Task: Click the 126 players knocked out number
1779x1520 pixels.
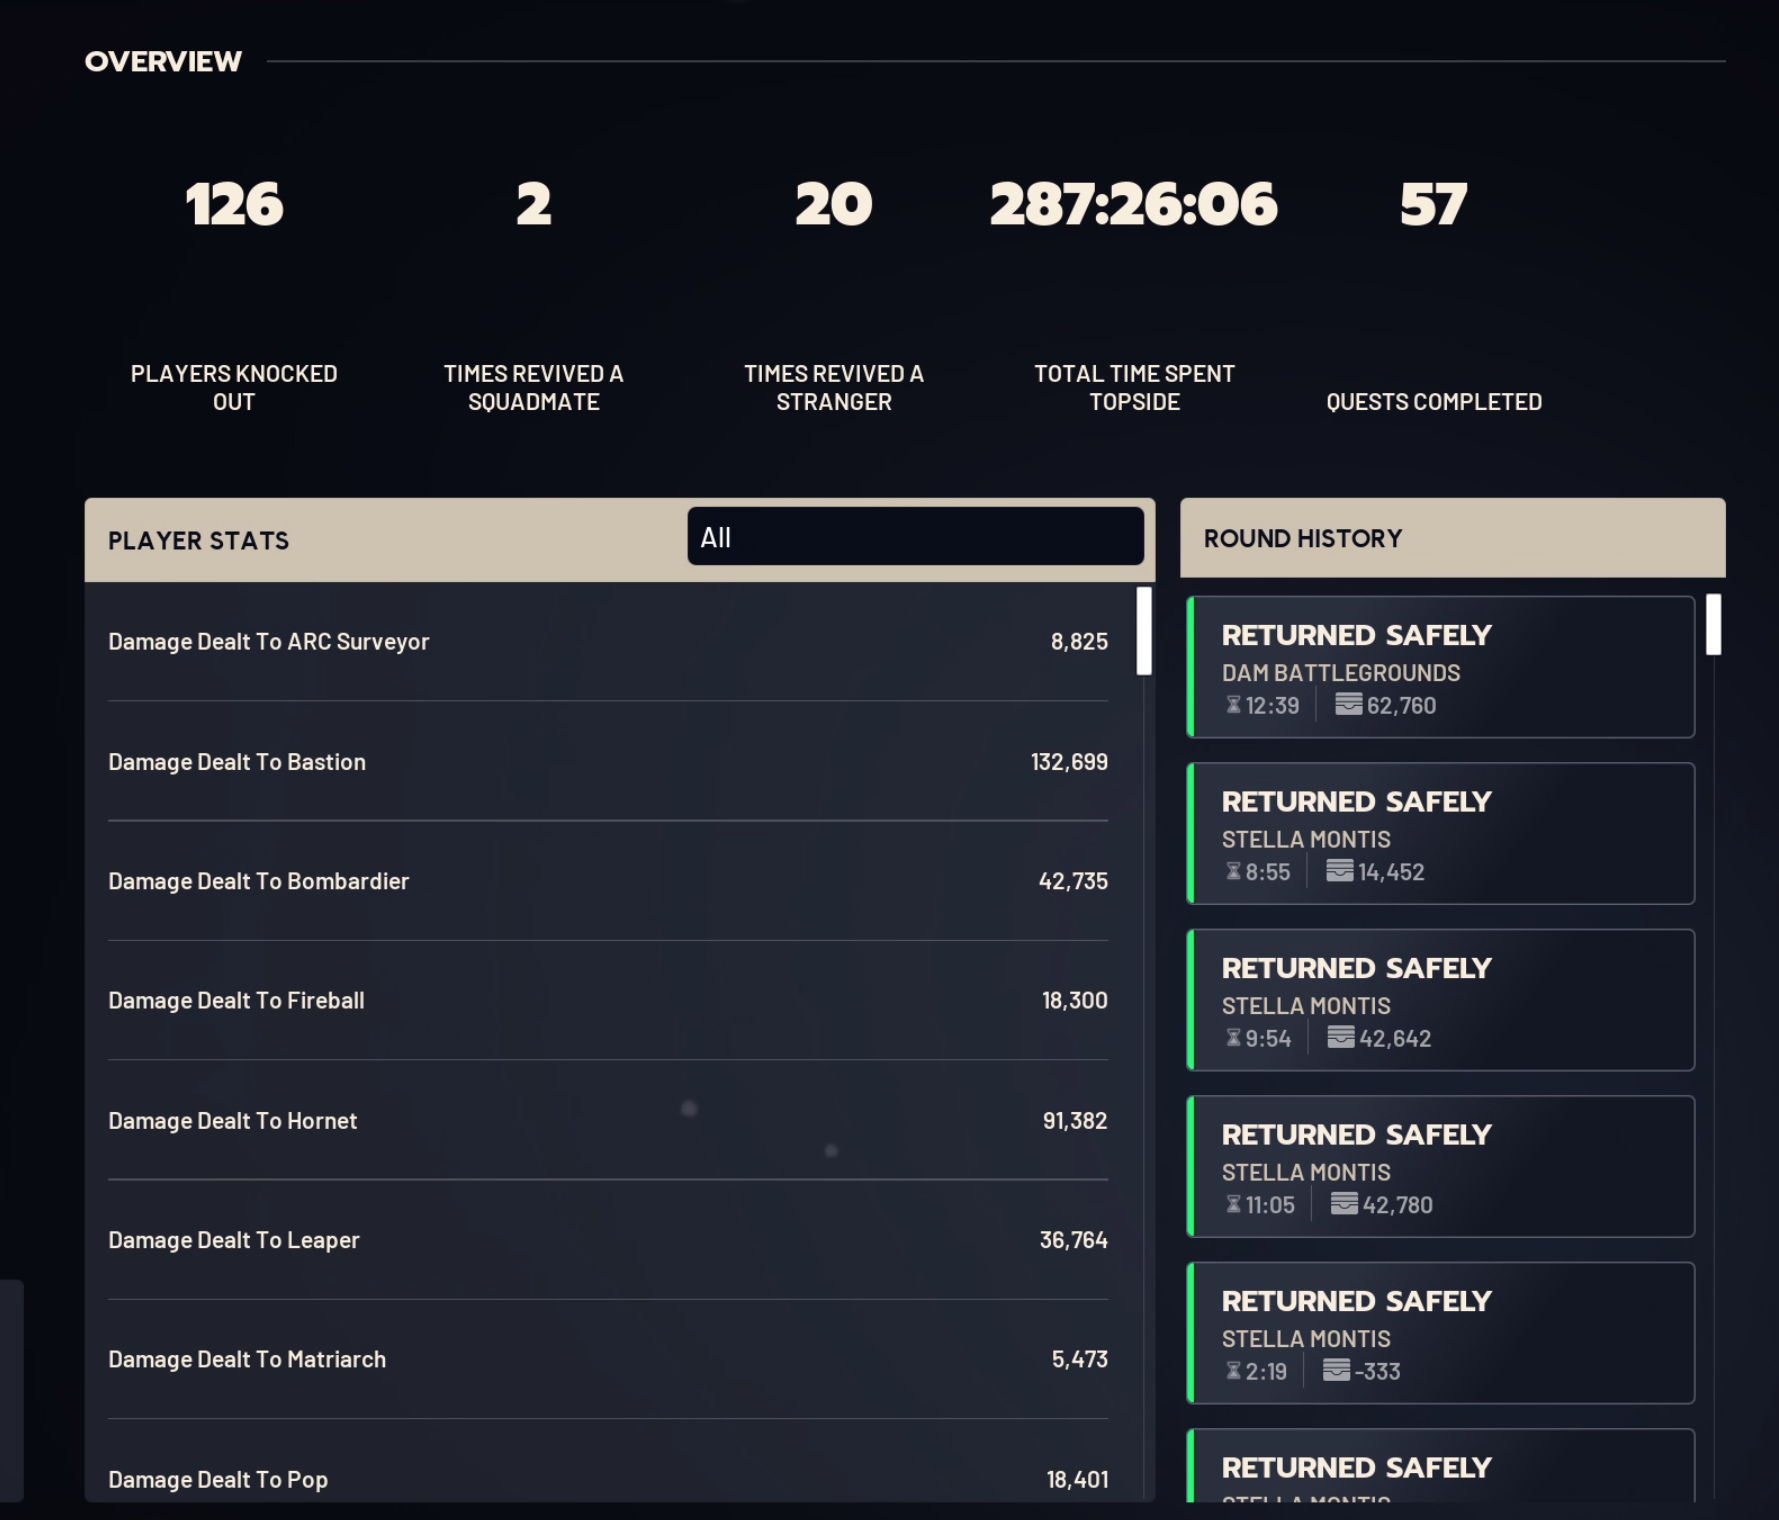Action: coord(234,204)
